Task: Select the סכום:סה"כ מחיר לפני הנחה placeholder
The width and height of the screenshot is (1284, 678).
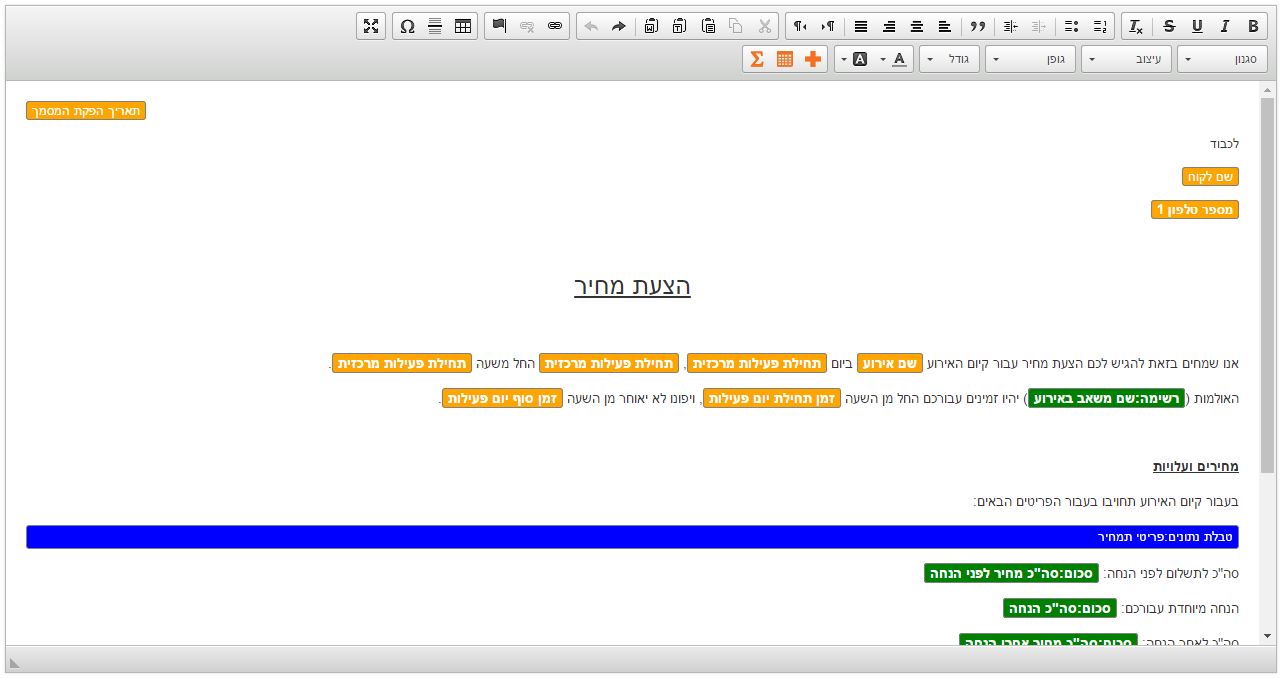Action: coord(1011,574)
